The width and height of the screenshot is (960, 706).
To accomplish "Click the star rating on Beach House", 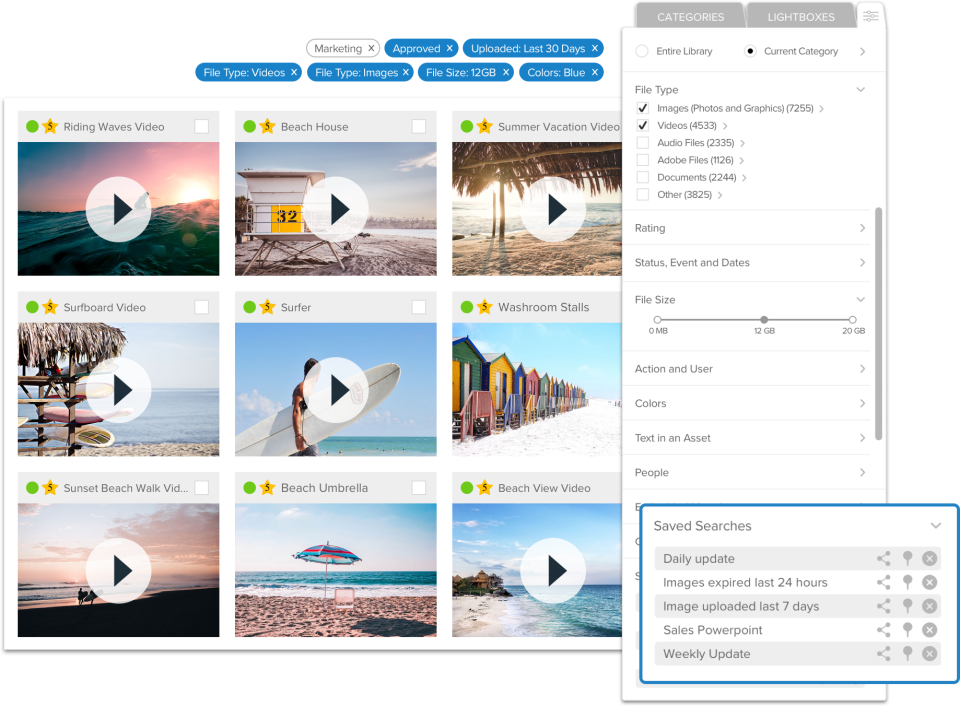I will click(x=267, y=127).
